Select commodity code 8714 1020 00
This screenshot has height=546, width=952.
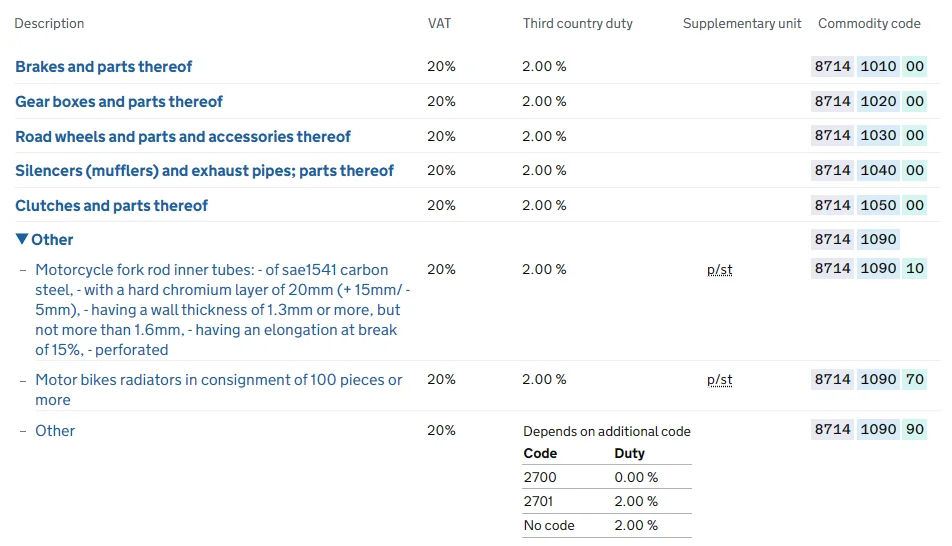(x=869, y=102)
